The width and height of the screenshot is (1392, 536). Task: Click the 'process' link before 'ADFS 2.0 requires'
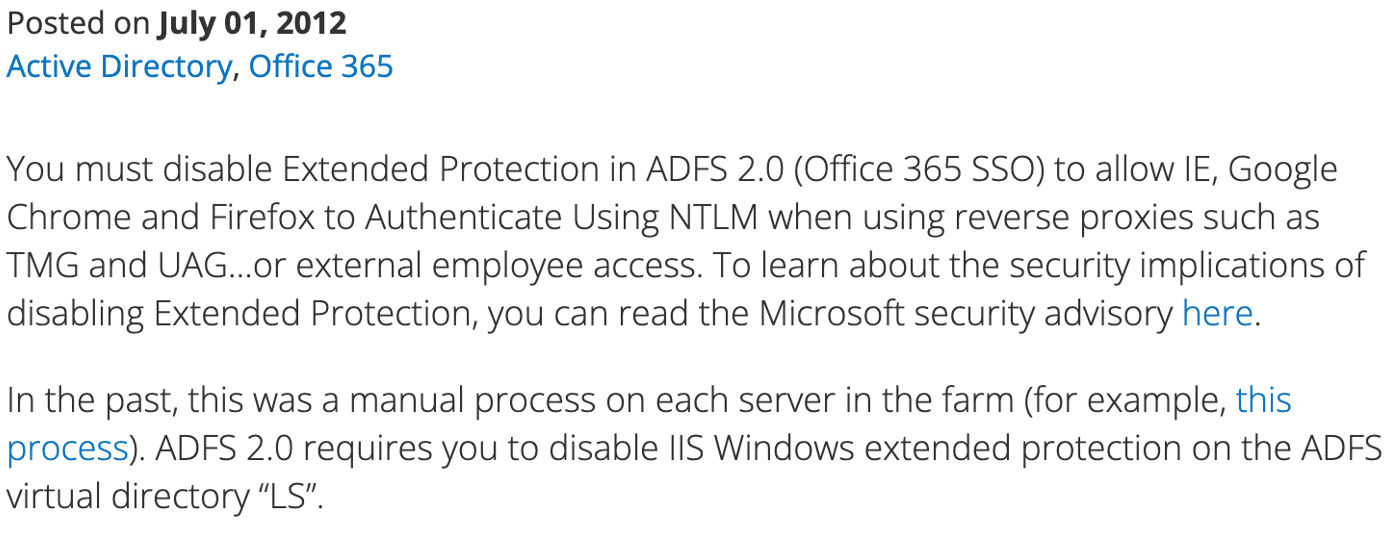pyautogui.click(x=67, y=449)
